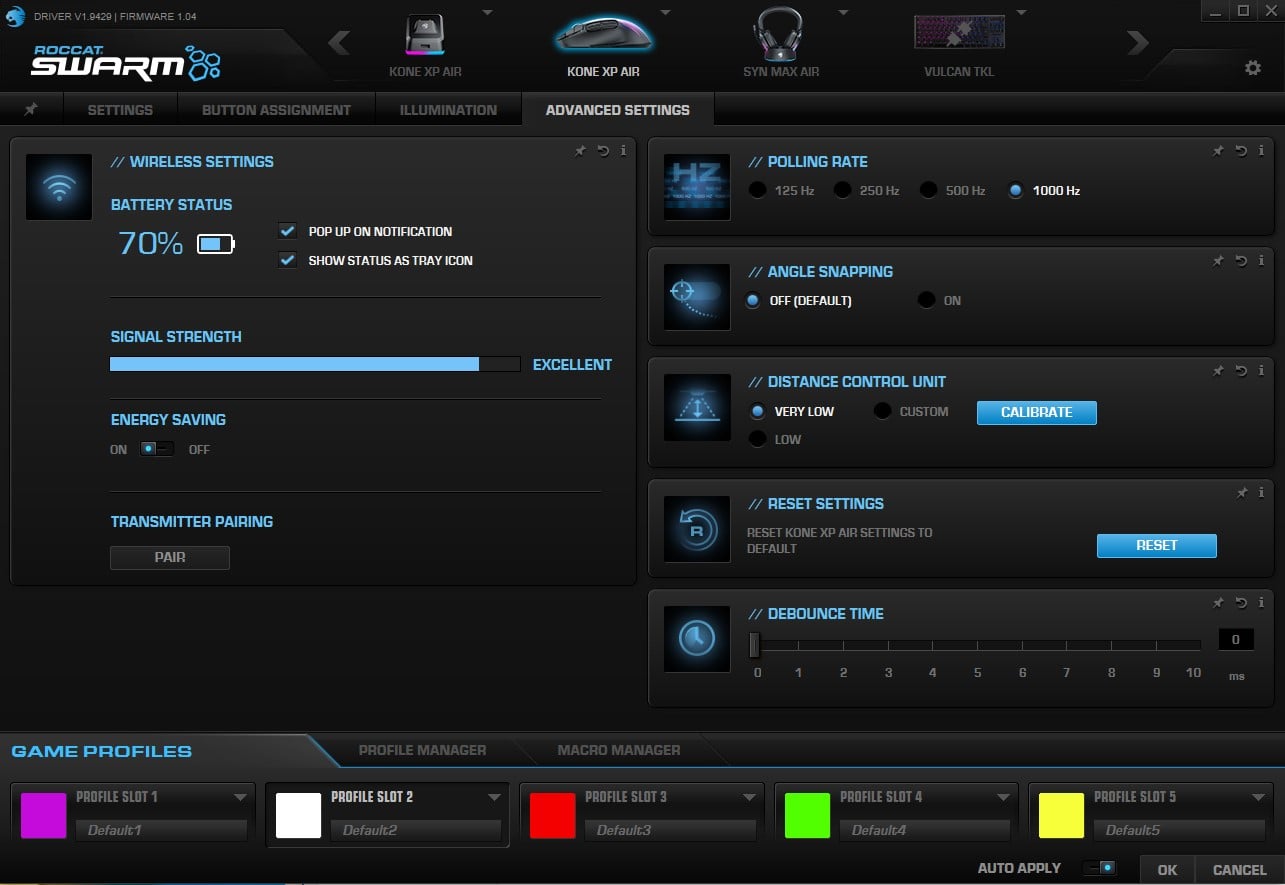Expand the Profile Slot 1 dropdown

click(x=240, y=797)
